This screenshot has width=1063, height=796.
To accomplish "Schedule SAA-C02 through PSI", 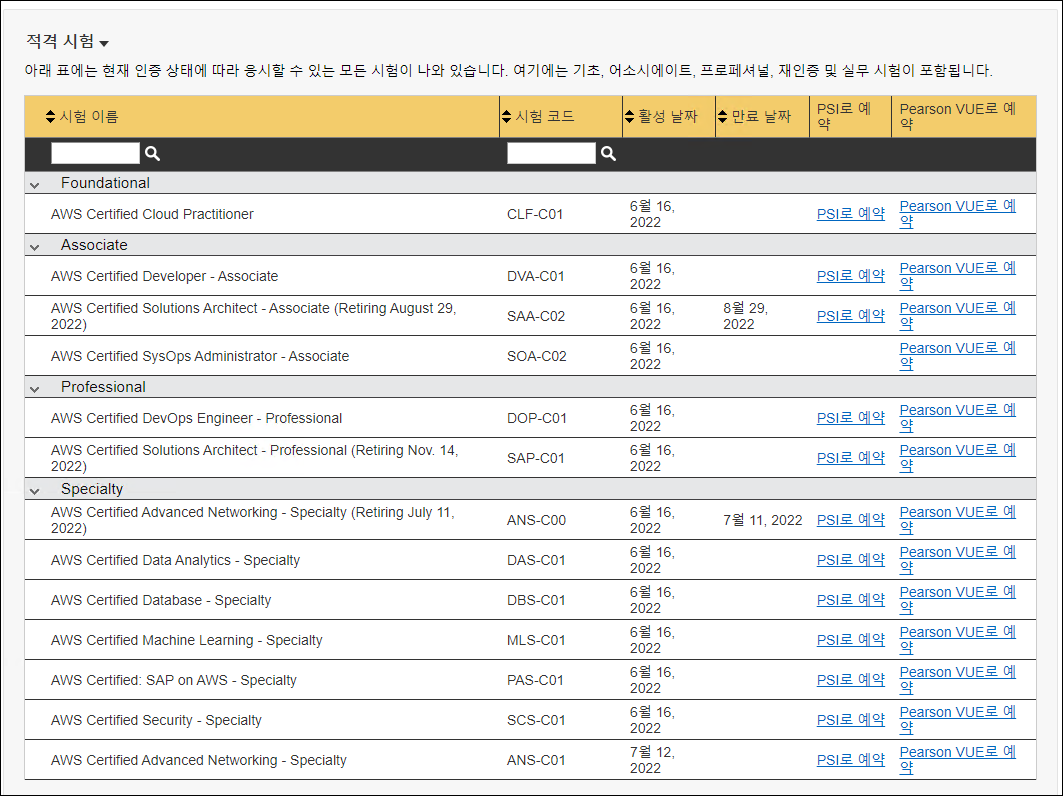I will (x=851, y=316).
